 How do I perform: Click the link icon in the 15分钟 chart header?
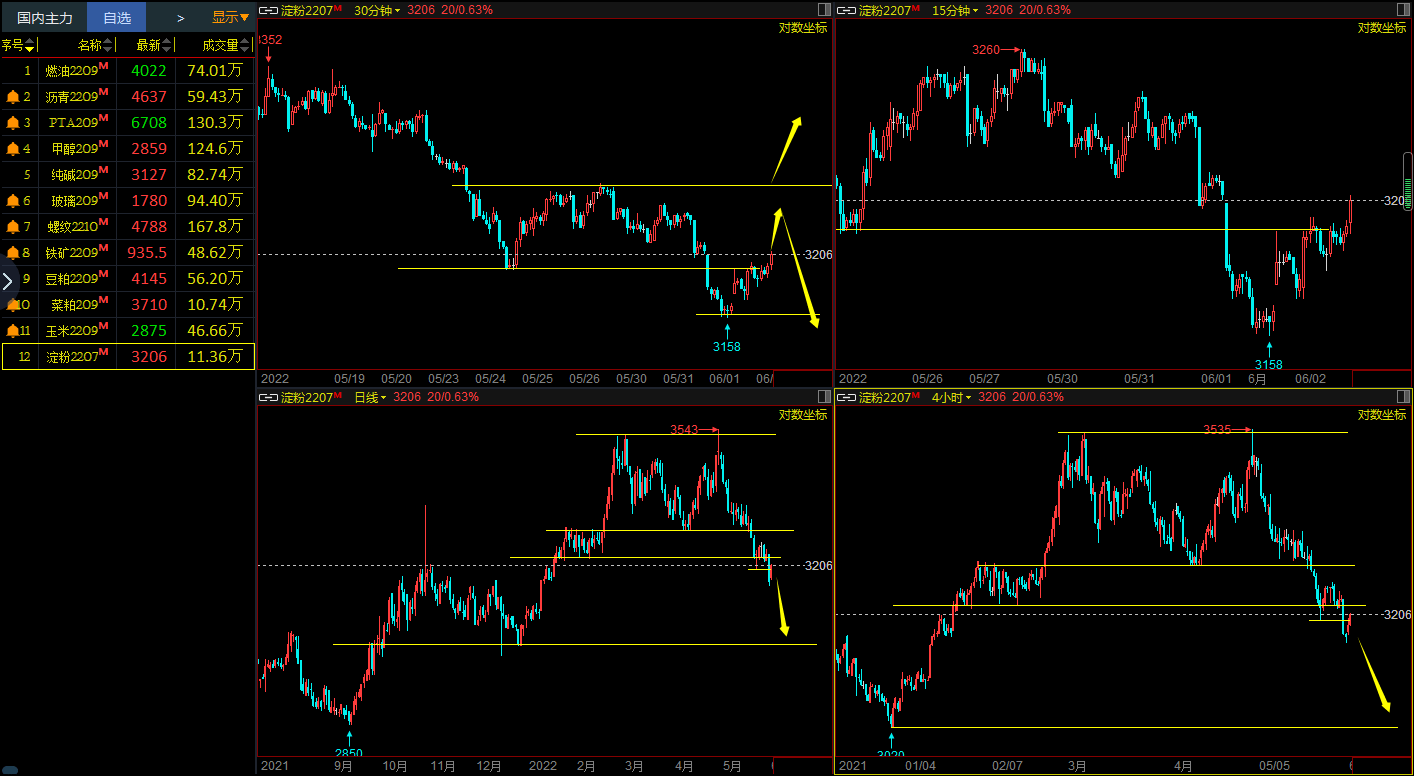846,10
